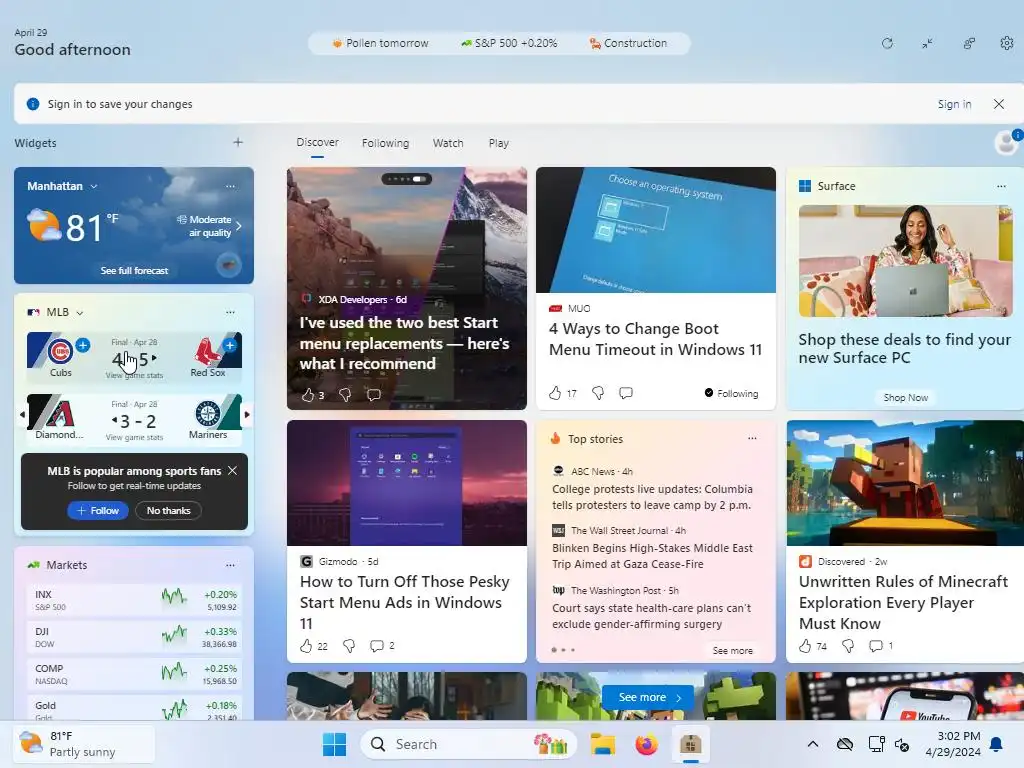Open MLB widget more options
This screenshot has width=1024, height=768.
(x=231, y=312)
